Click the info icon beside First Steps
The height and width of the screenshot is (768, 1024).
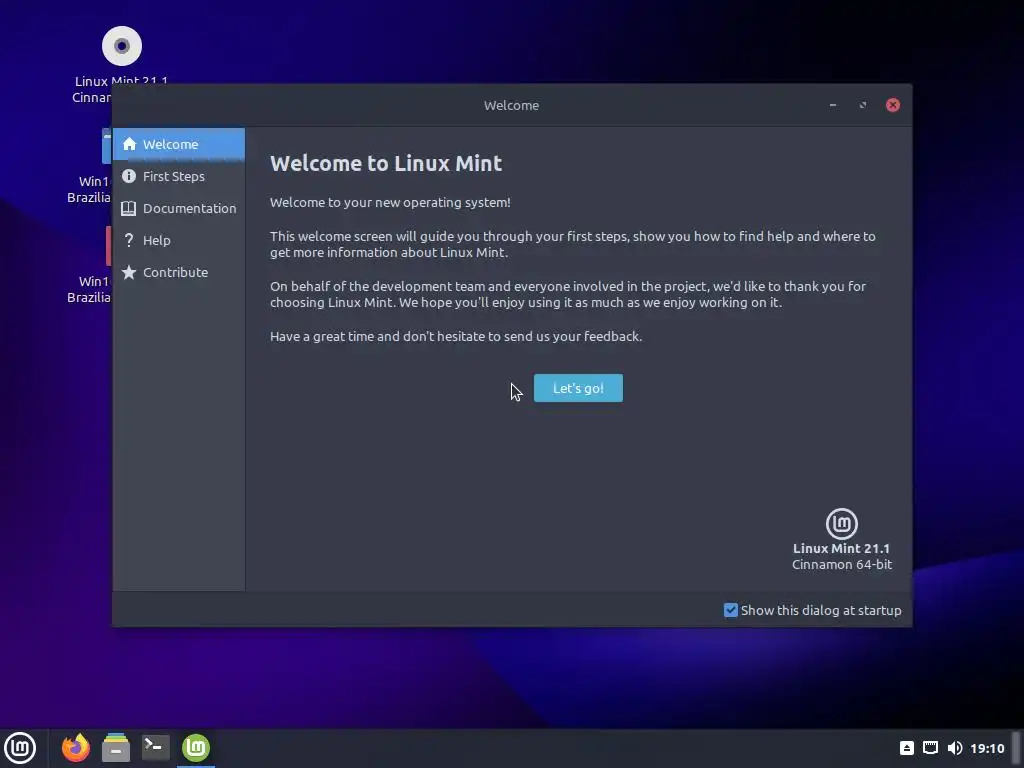coord(129,176)
